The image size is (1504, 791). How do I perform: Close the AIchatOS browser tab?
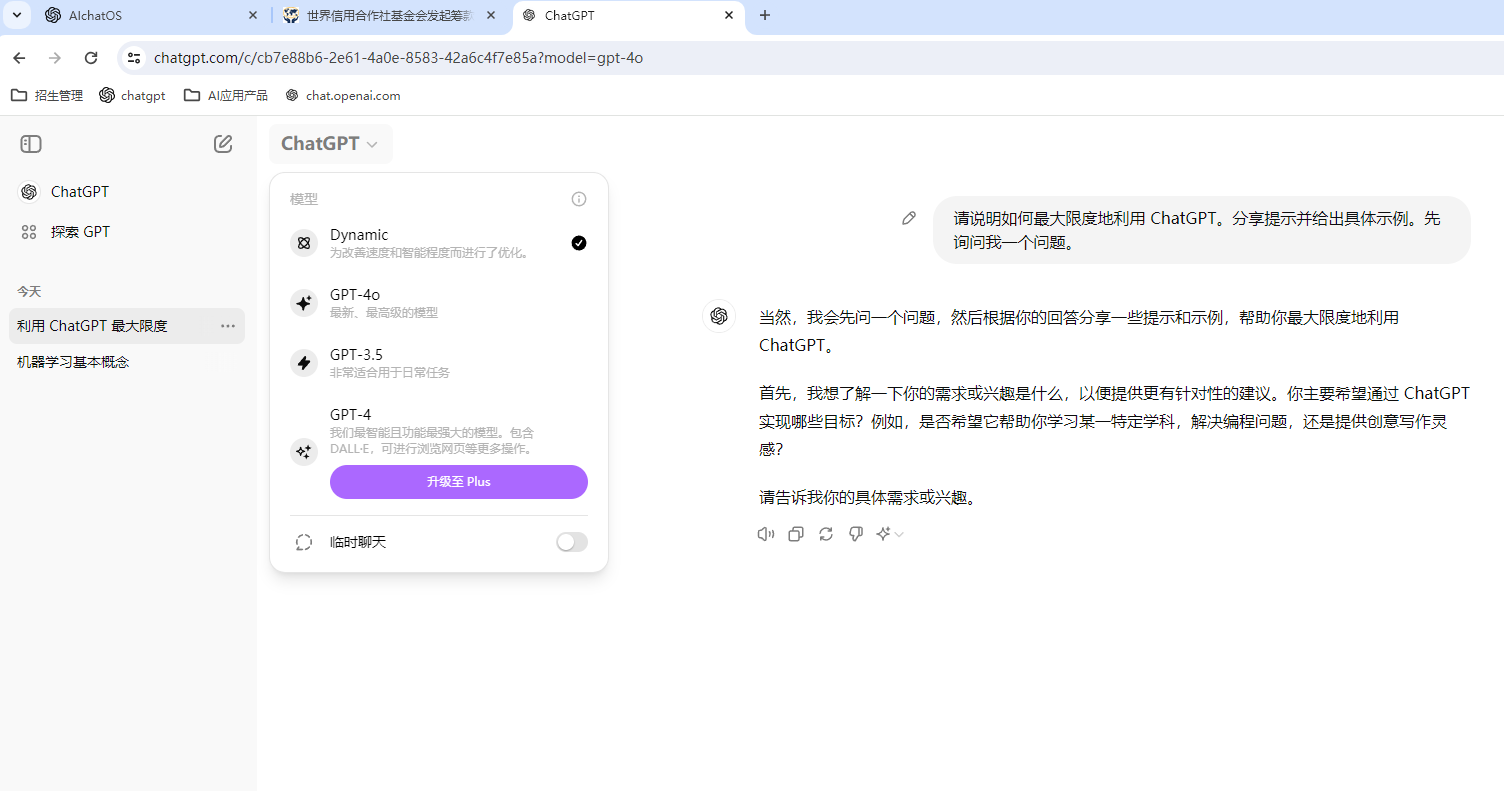click(253, 16)
